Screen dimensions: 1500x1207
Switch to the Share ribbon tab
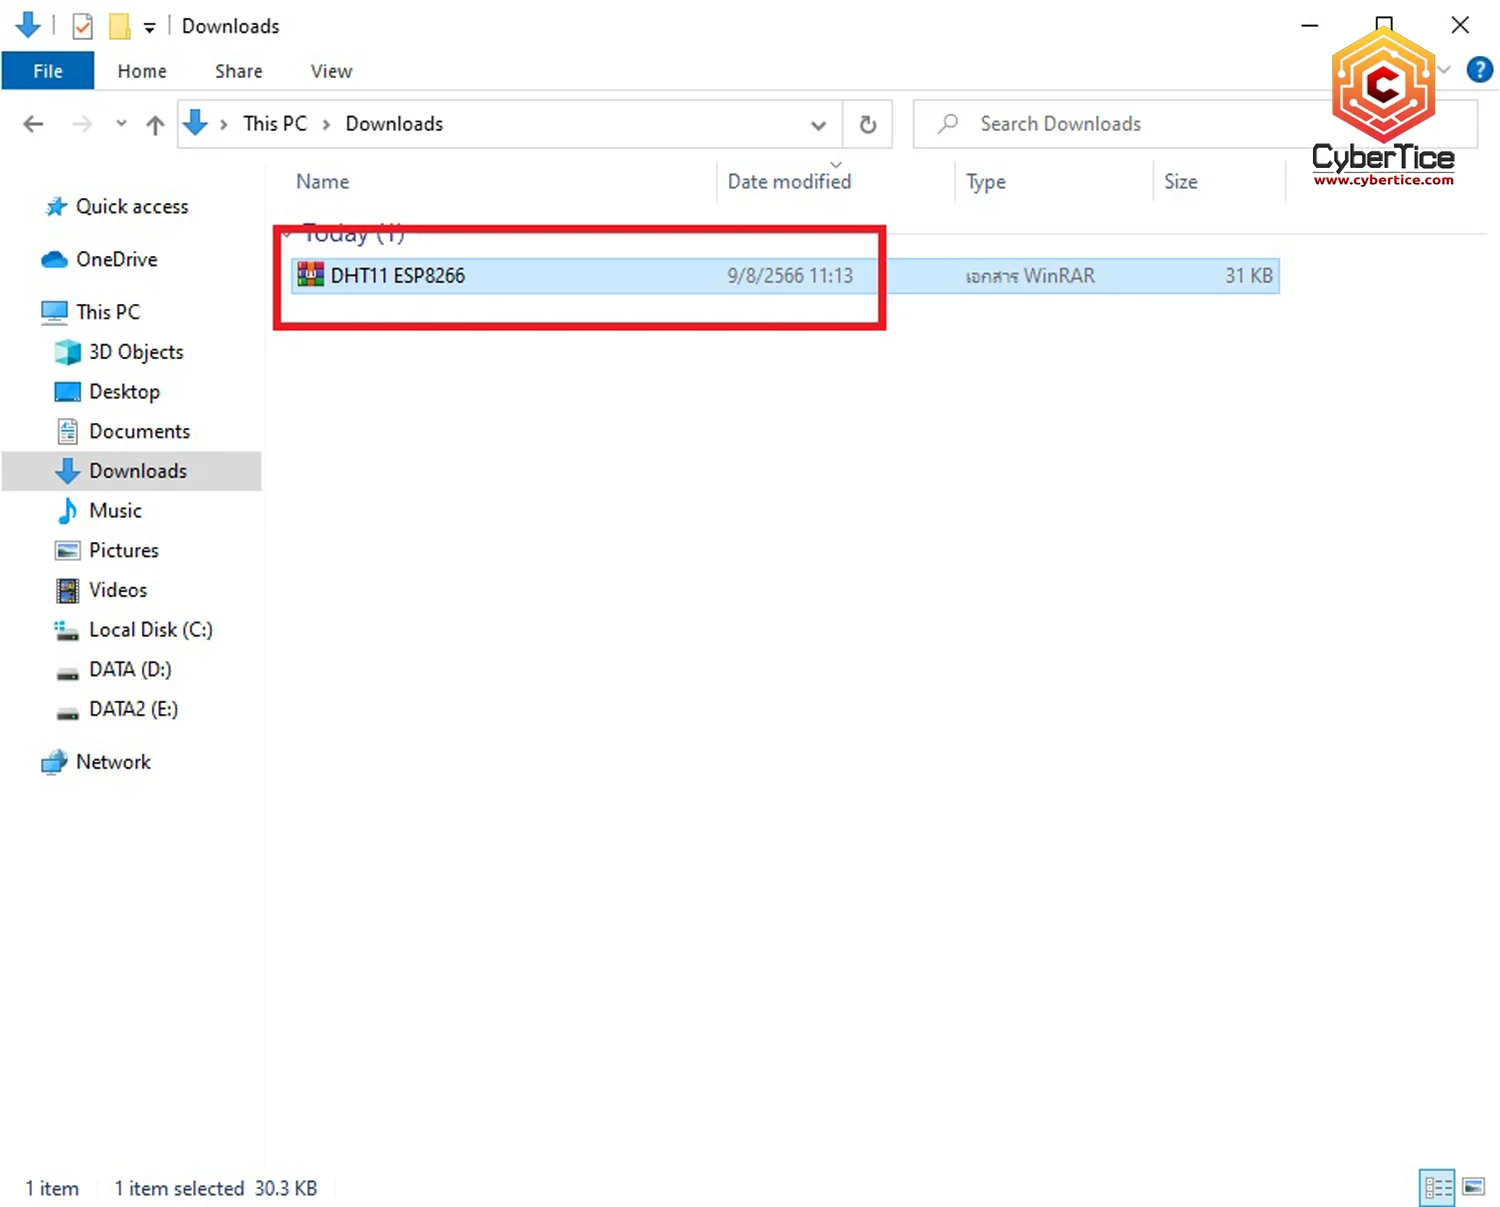tap(238, 71)
